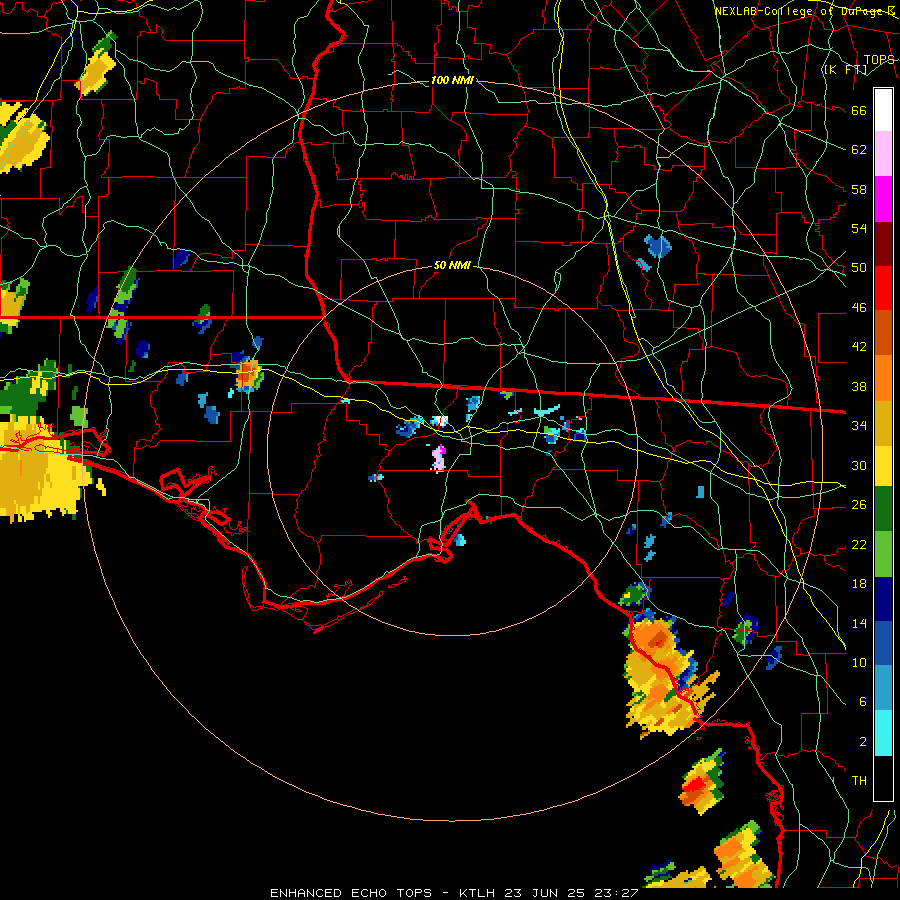Click the "KTLH" station identifier in caption
The height and width of the screenshot is (900, 900).
[x=476, y=893]
